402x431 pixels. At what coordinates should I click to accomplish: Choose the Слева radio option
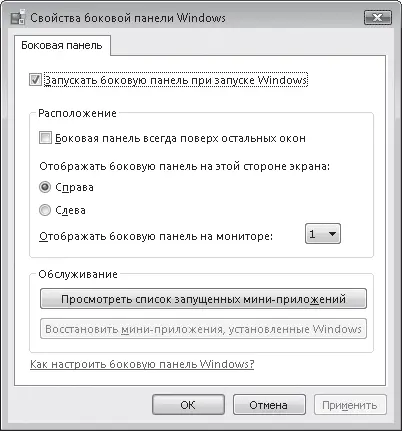[x=45, y=210]
